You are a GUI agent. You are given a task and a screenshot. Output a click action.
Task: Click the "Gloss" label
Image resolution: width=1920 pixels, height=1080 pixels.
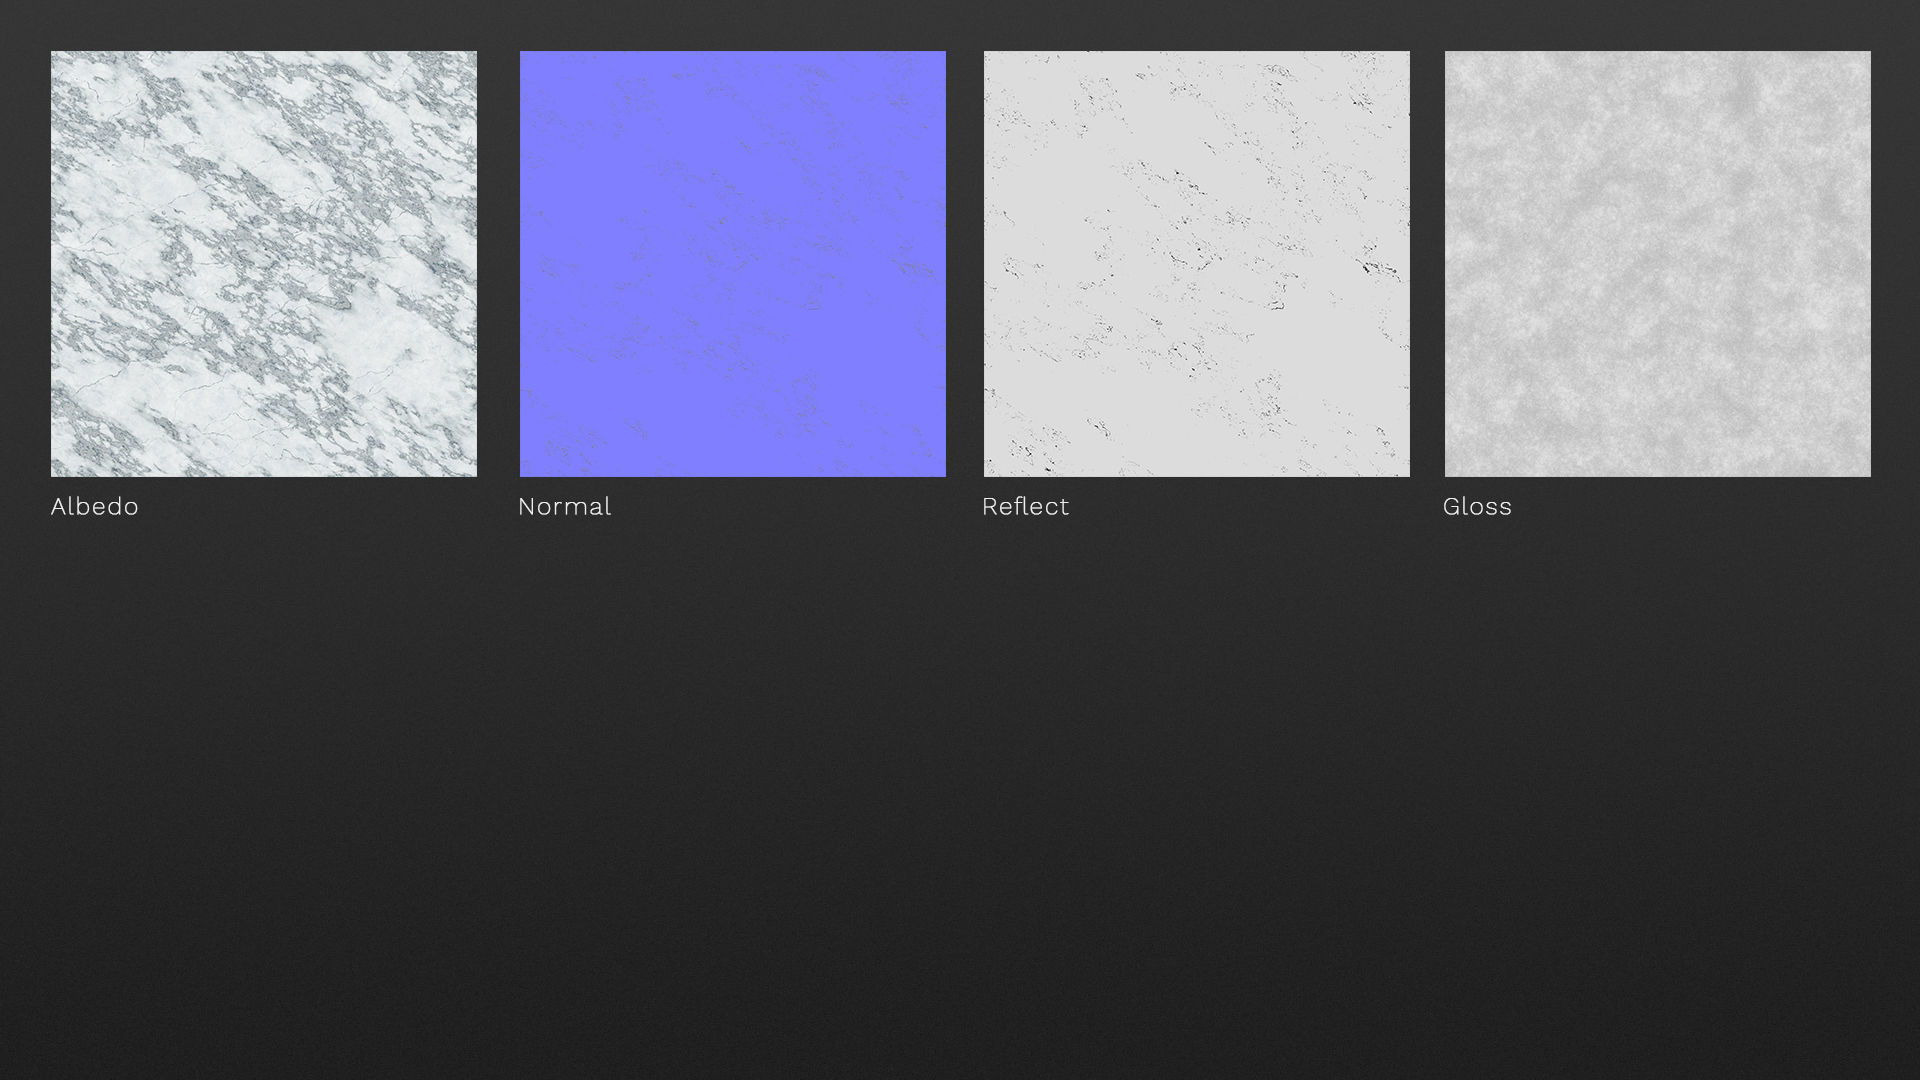click(1478, 506)
